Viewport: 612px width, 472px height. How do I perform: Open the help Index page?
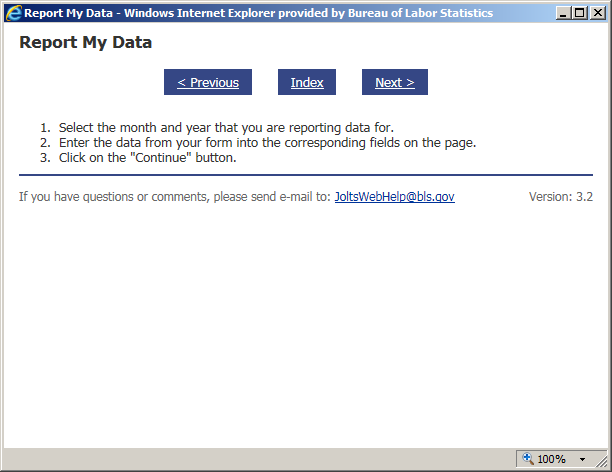click(307, 82)
